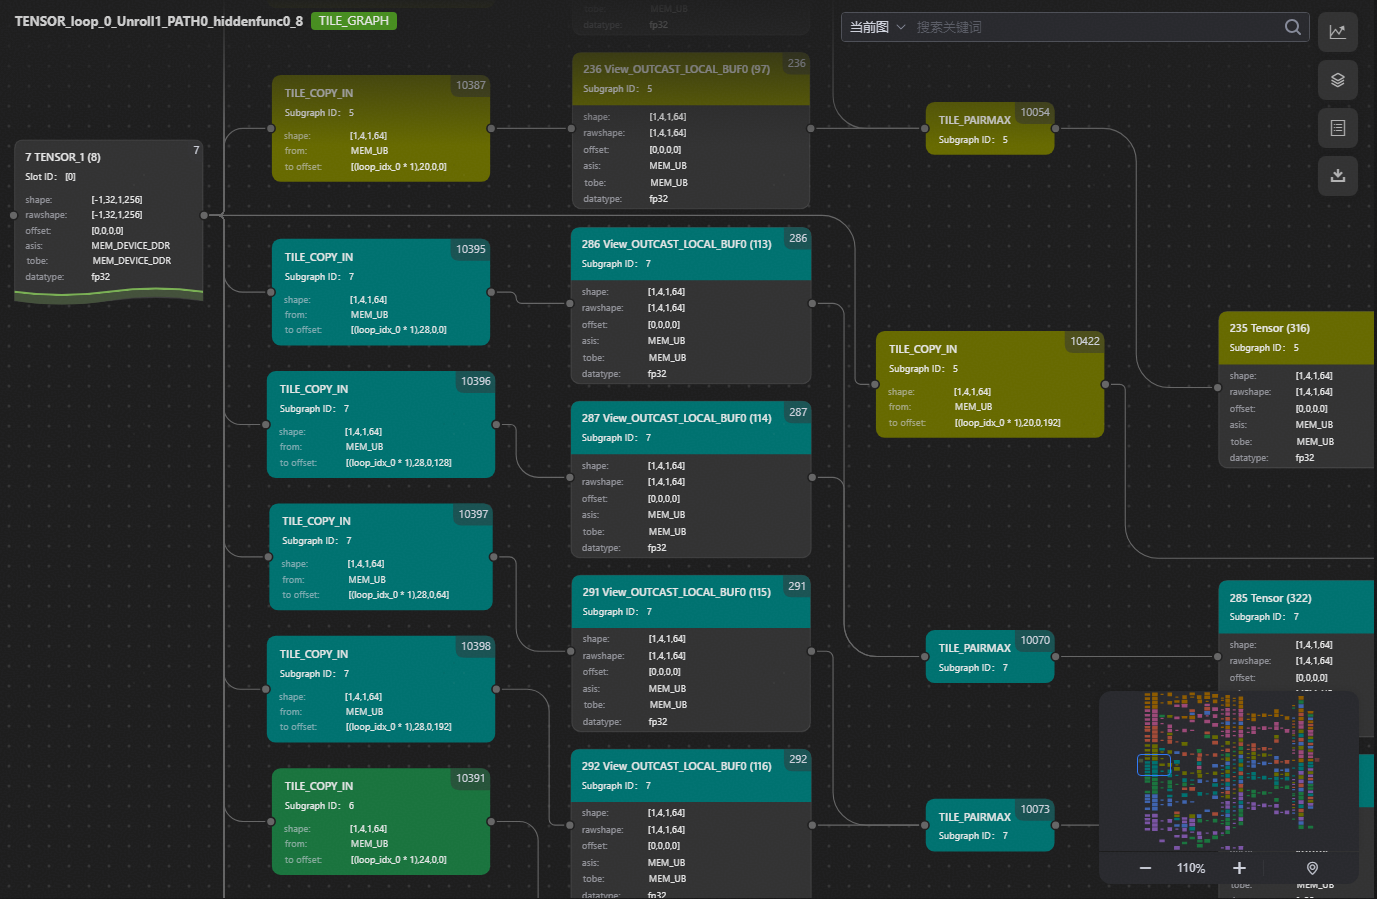
Task: Click the TILE_GRAPH green tag
Action: click(x=354, y=21)
